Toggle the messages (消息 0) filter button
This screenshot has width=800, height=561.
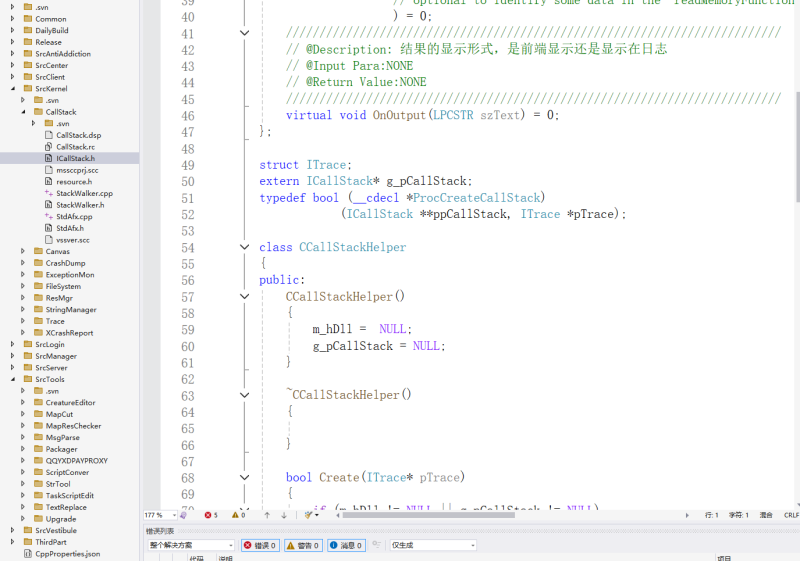coord(345,545)
